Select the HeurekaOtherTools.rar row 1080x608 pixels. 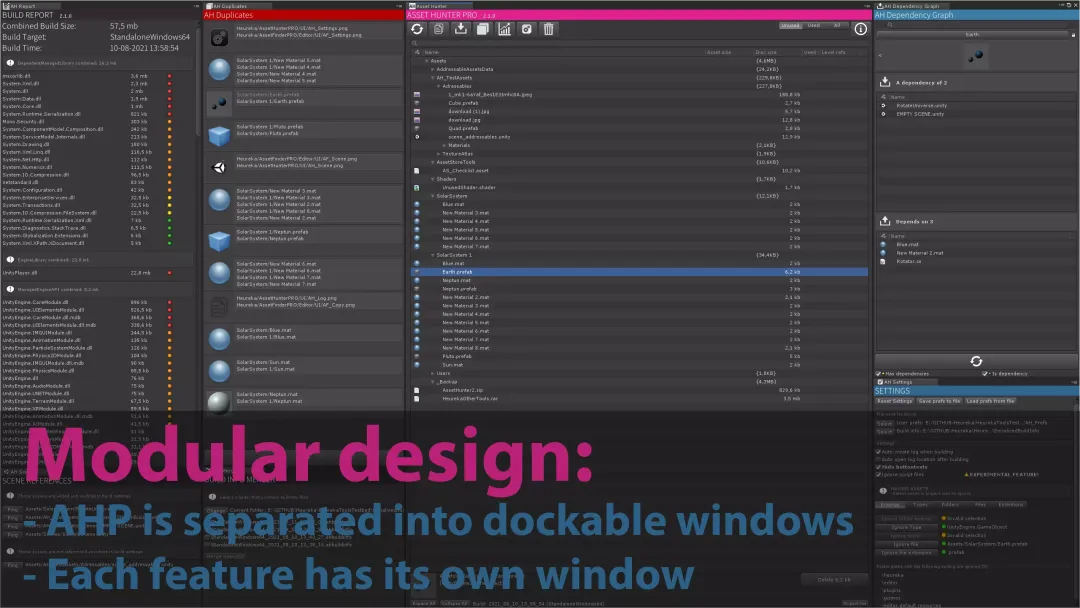(x=639, y=398)
